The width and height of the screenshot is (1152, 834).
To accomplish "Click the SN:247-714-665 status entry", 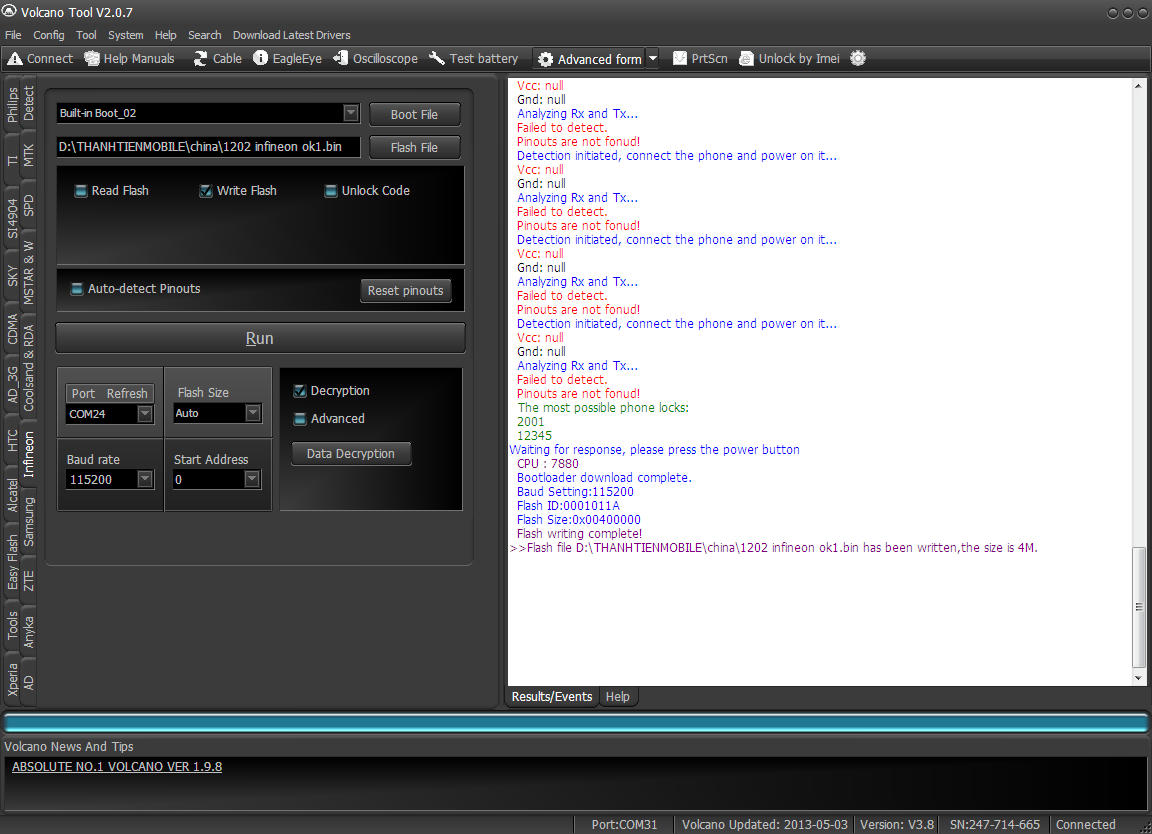I will point(995,824).
